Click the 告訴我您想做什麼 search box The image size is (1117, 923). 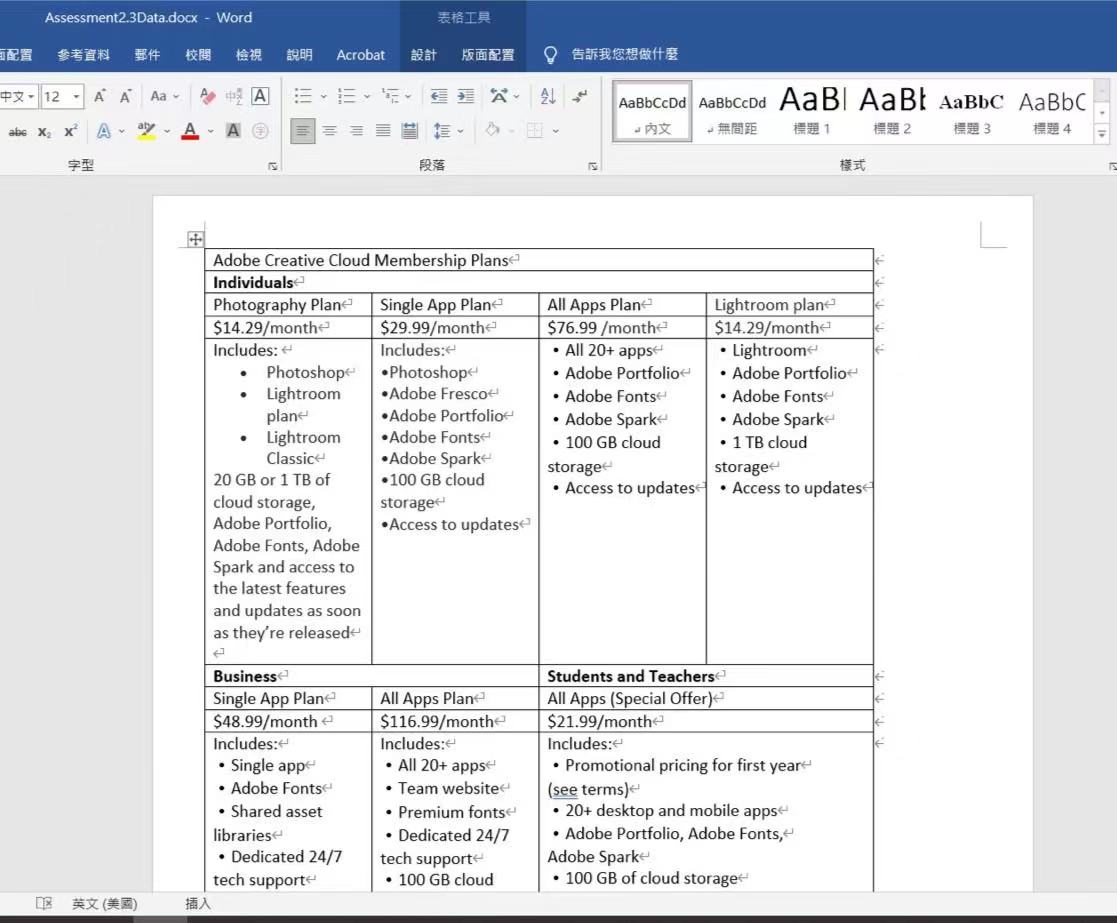pyautogui.click(x=624, y=55)
